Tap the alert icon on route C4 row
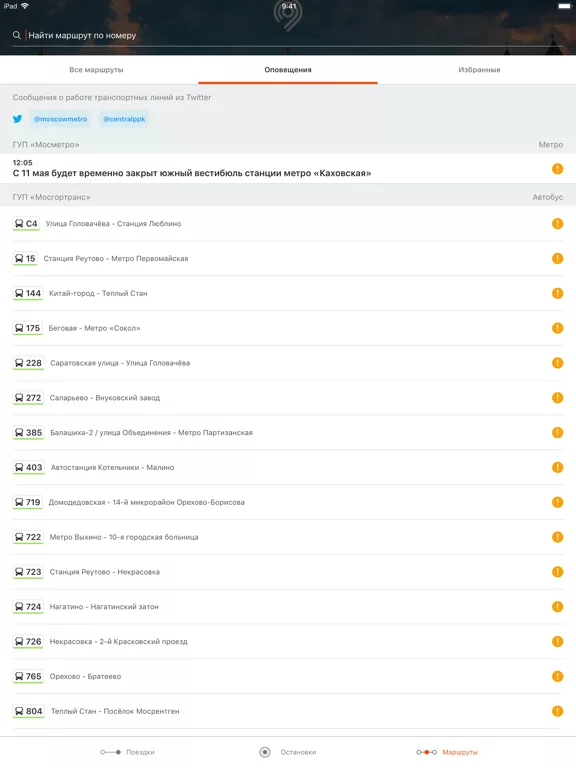 tap(557, 223)
